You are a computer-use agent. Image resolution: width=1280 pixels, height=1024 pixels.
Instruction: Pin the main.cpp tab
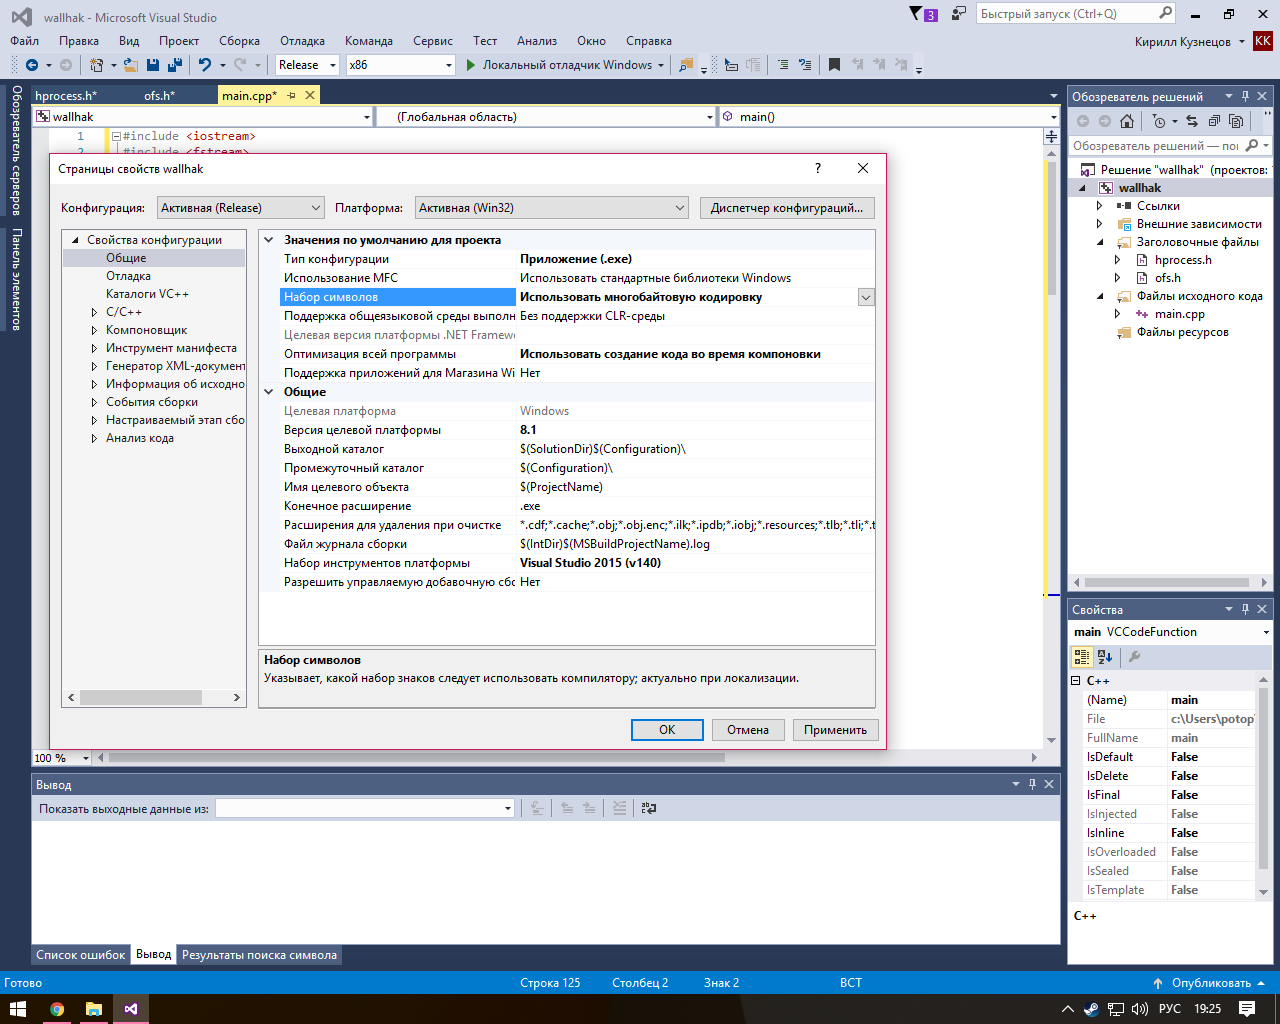point(291,95)
